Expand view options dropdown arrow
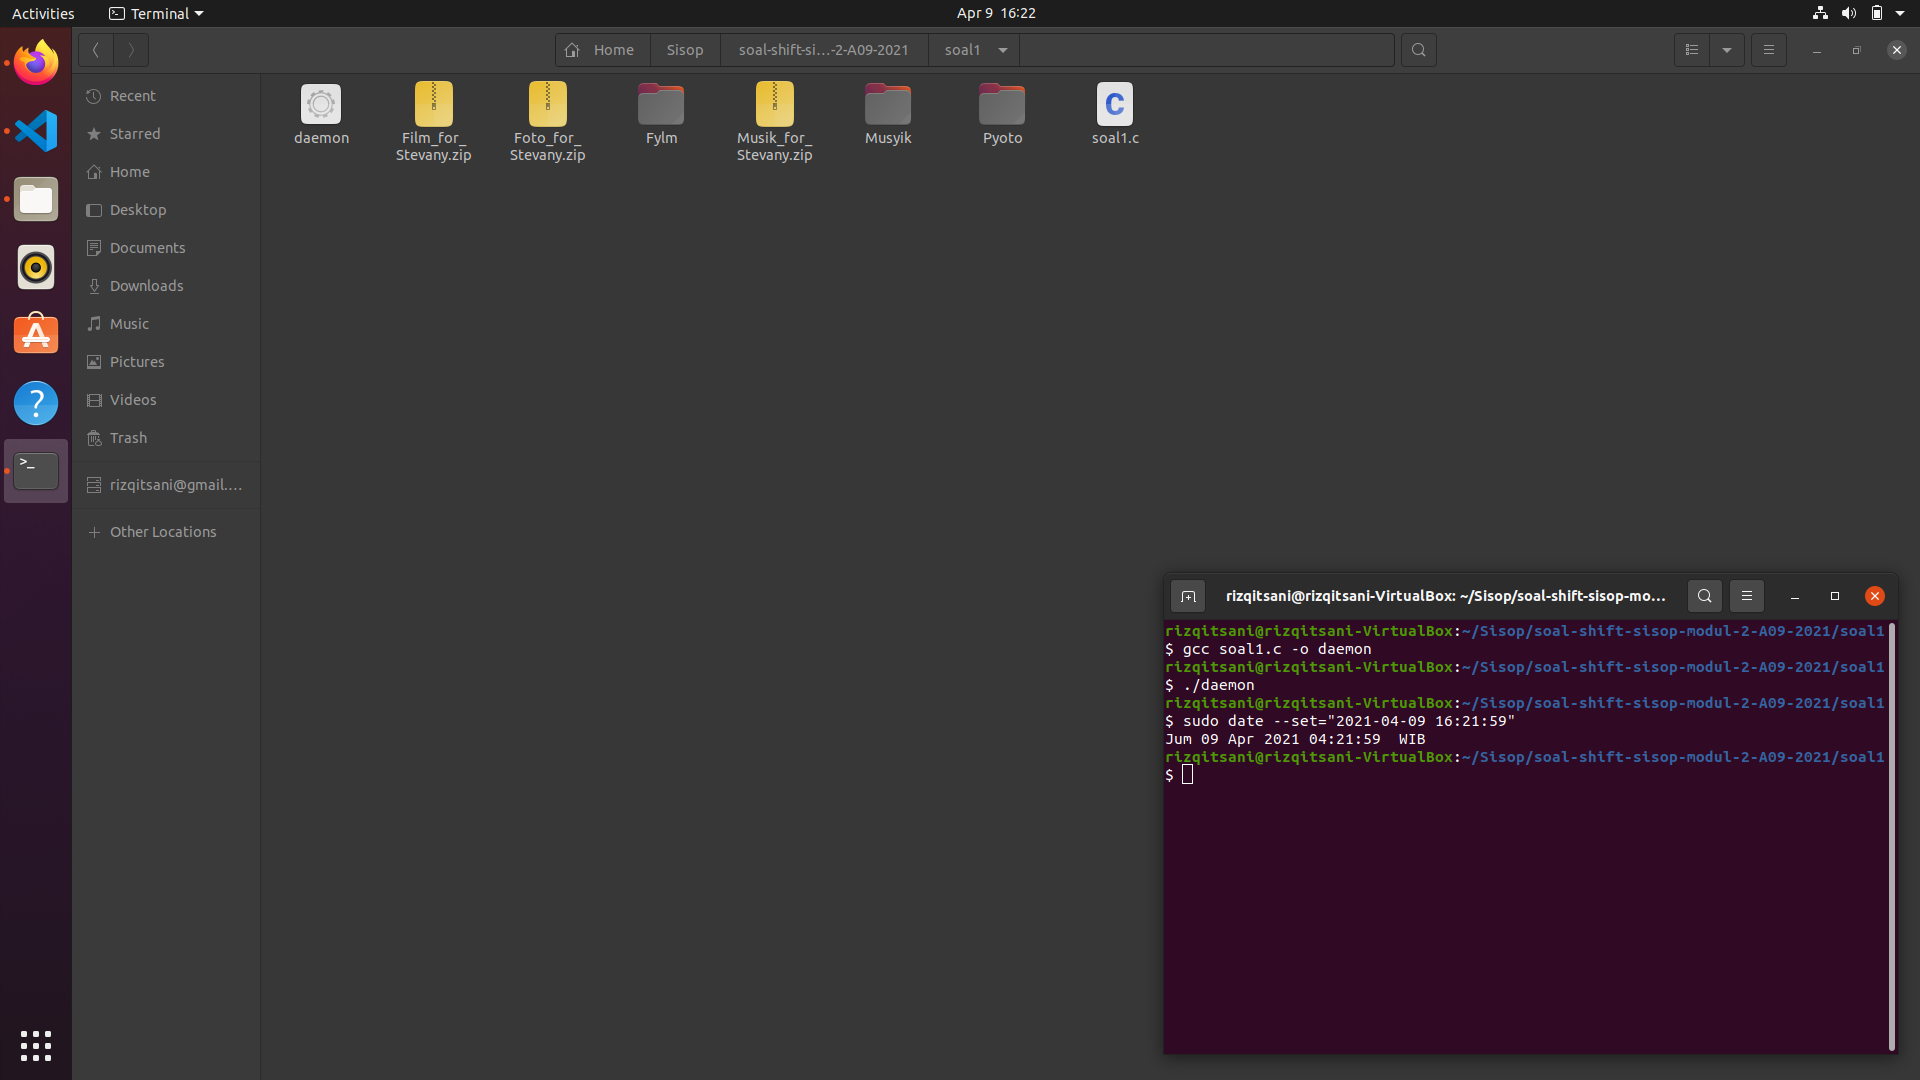Image resolution: width=1920 pixels, height=1080 pixels. pos(1727,50)
